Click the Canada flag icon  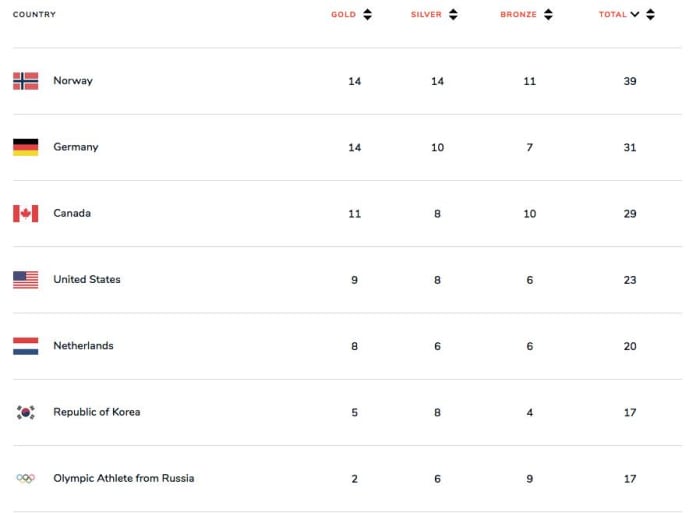25,213
